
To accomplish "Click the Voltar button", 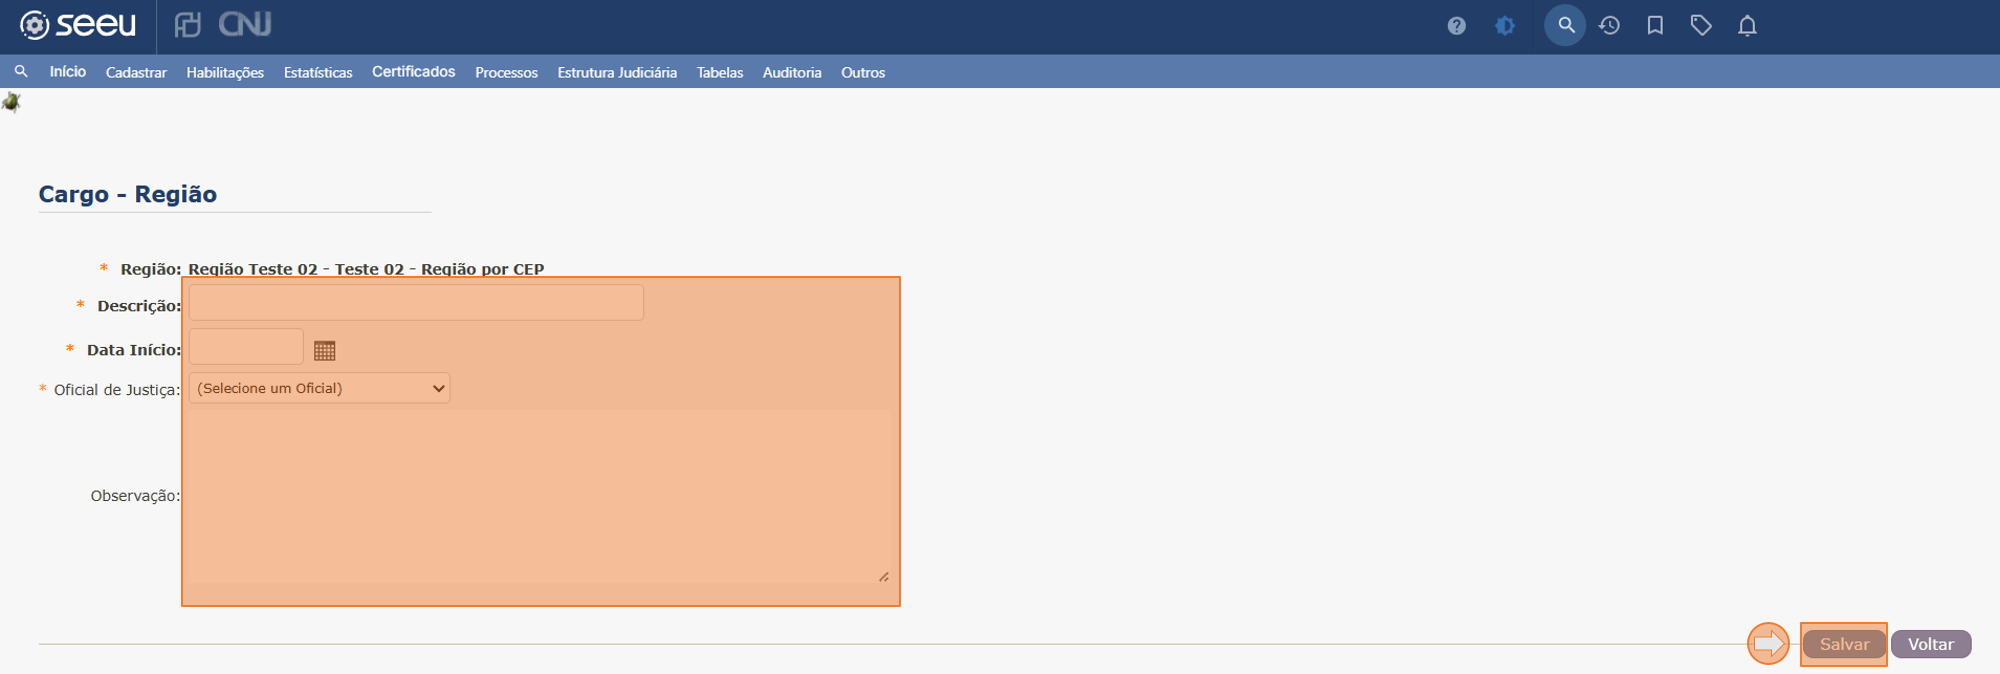I will point(1931,644).
